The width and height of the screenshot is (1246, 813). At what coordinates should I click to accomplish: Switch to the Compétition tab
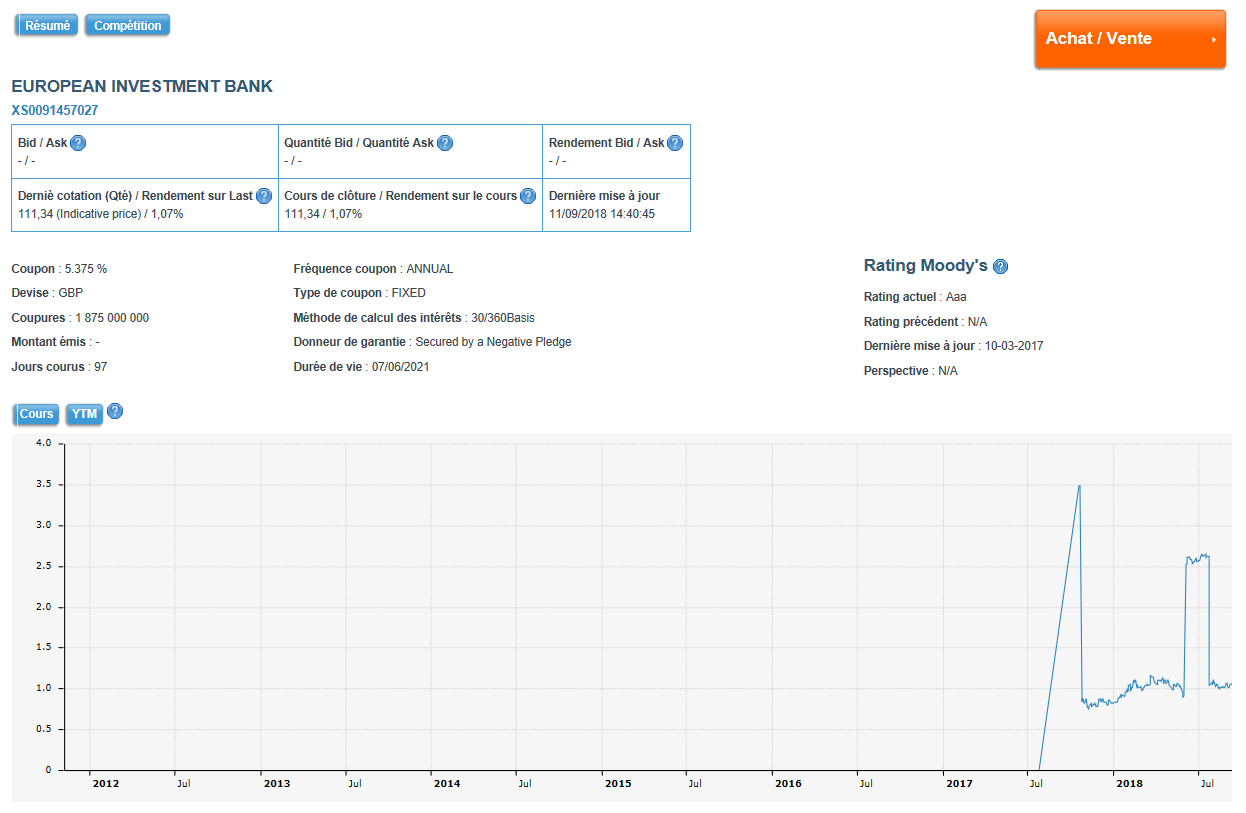pos(127,26)
